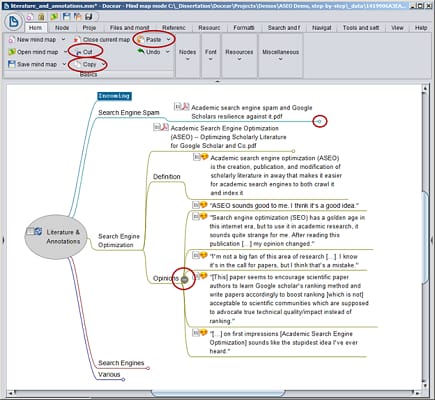Click the Undo arrow icon
Viewport: 435px width, 400px height.
tap(141, 52)
